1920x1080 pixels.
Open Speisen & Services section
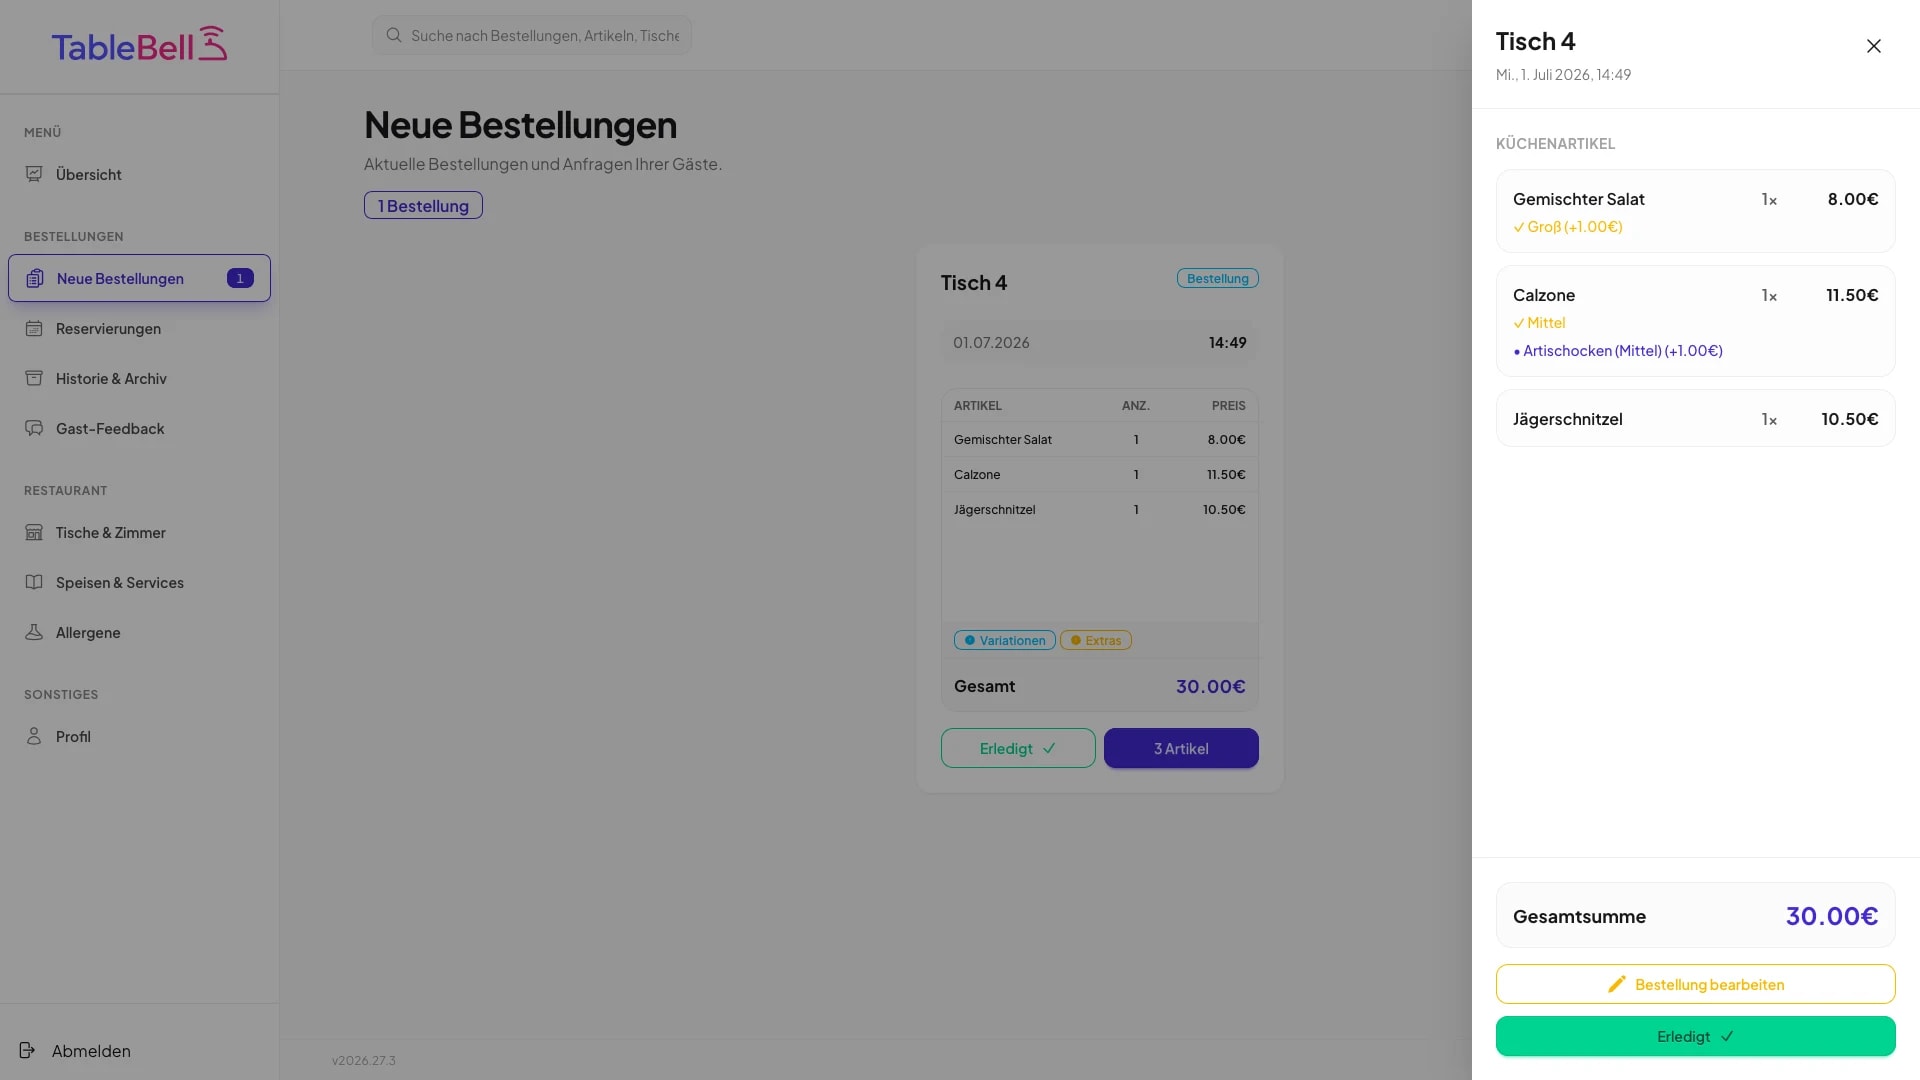139,582
